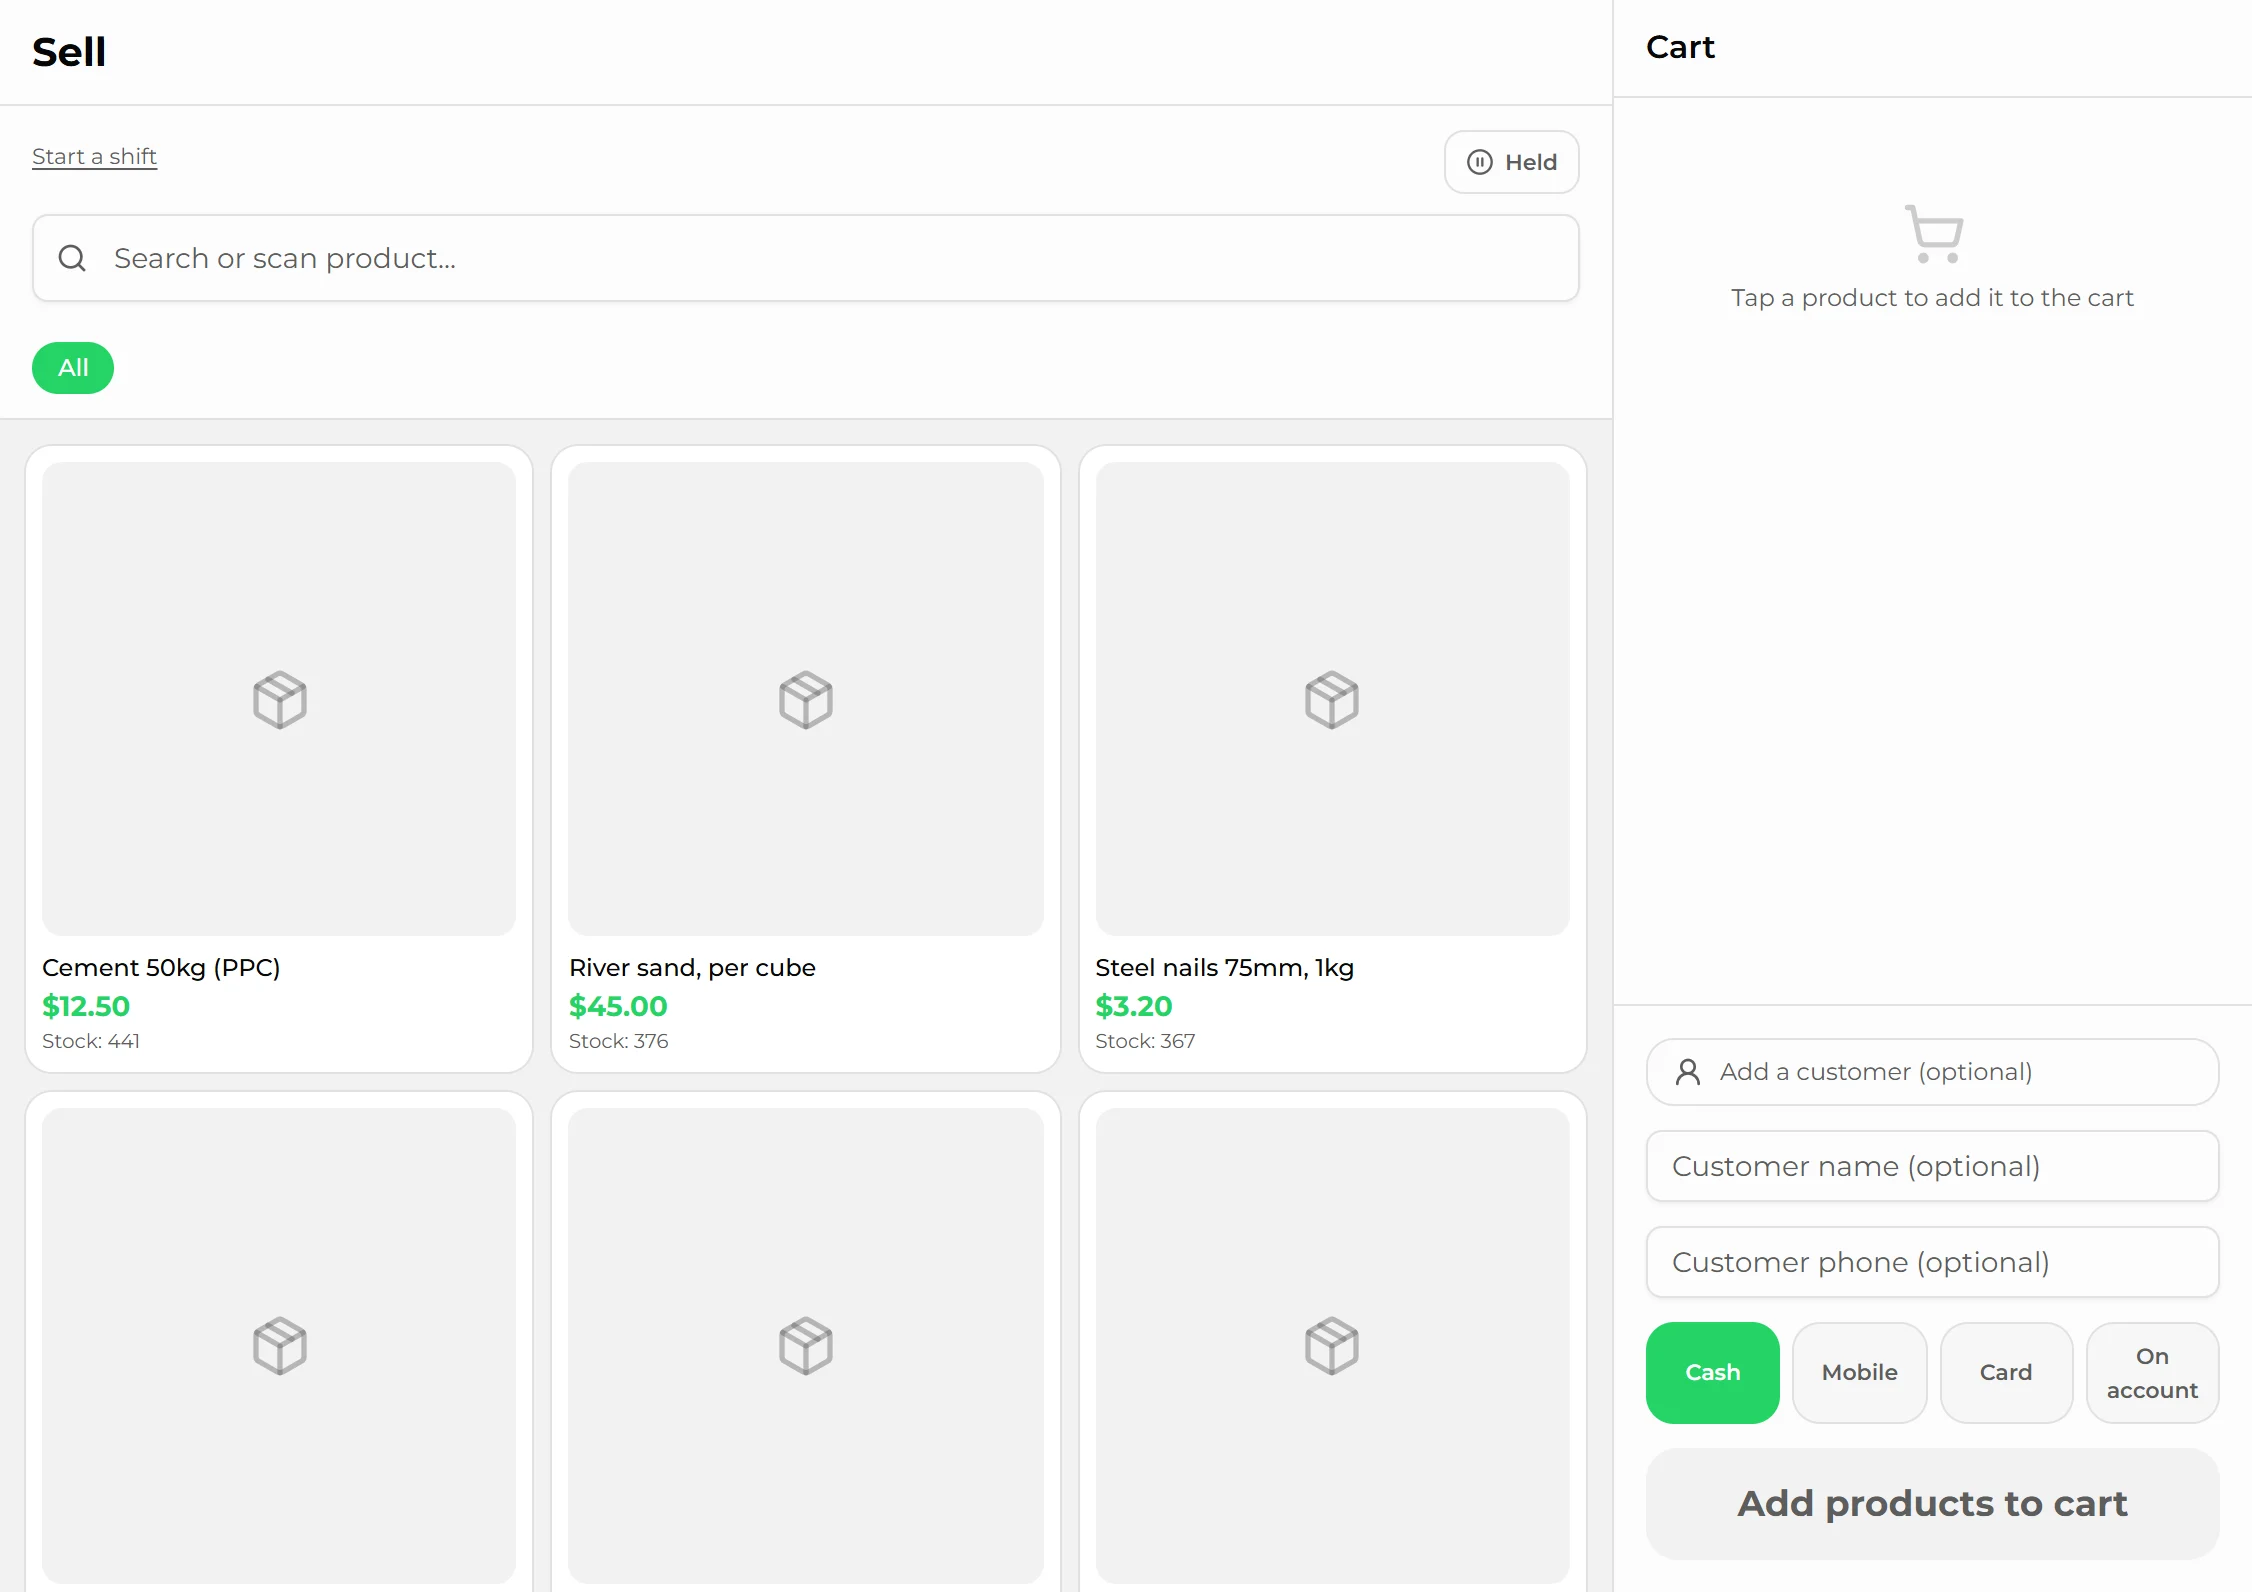This screenshot has height=1592, width=2252.
Task: Open the Add a customer selector
Action: click(1932, 1072)
